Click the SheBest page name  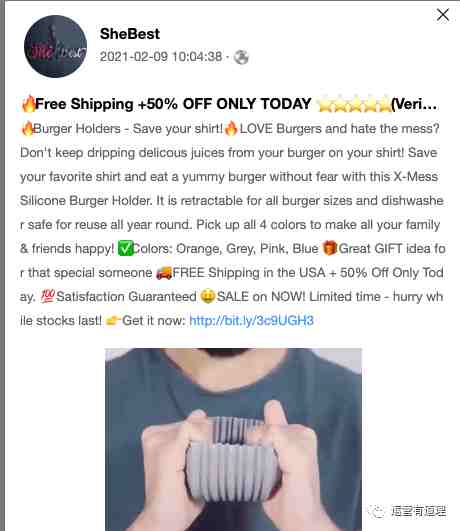(130, 34)
